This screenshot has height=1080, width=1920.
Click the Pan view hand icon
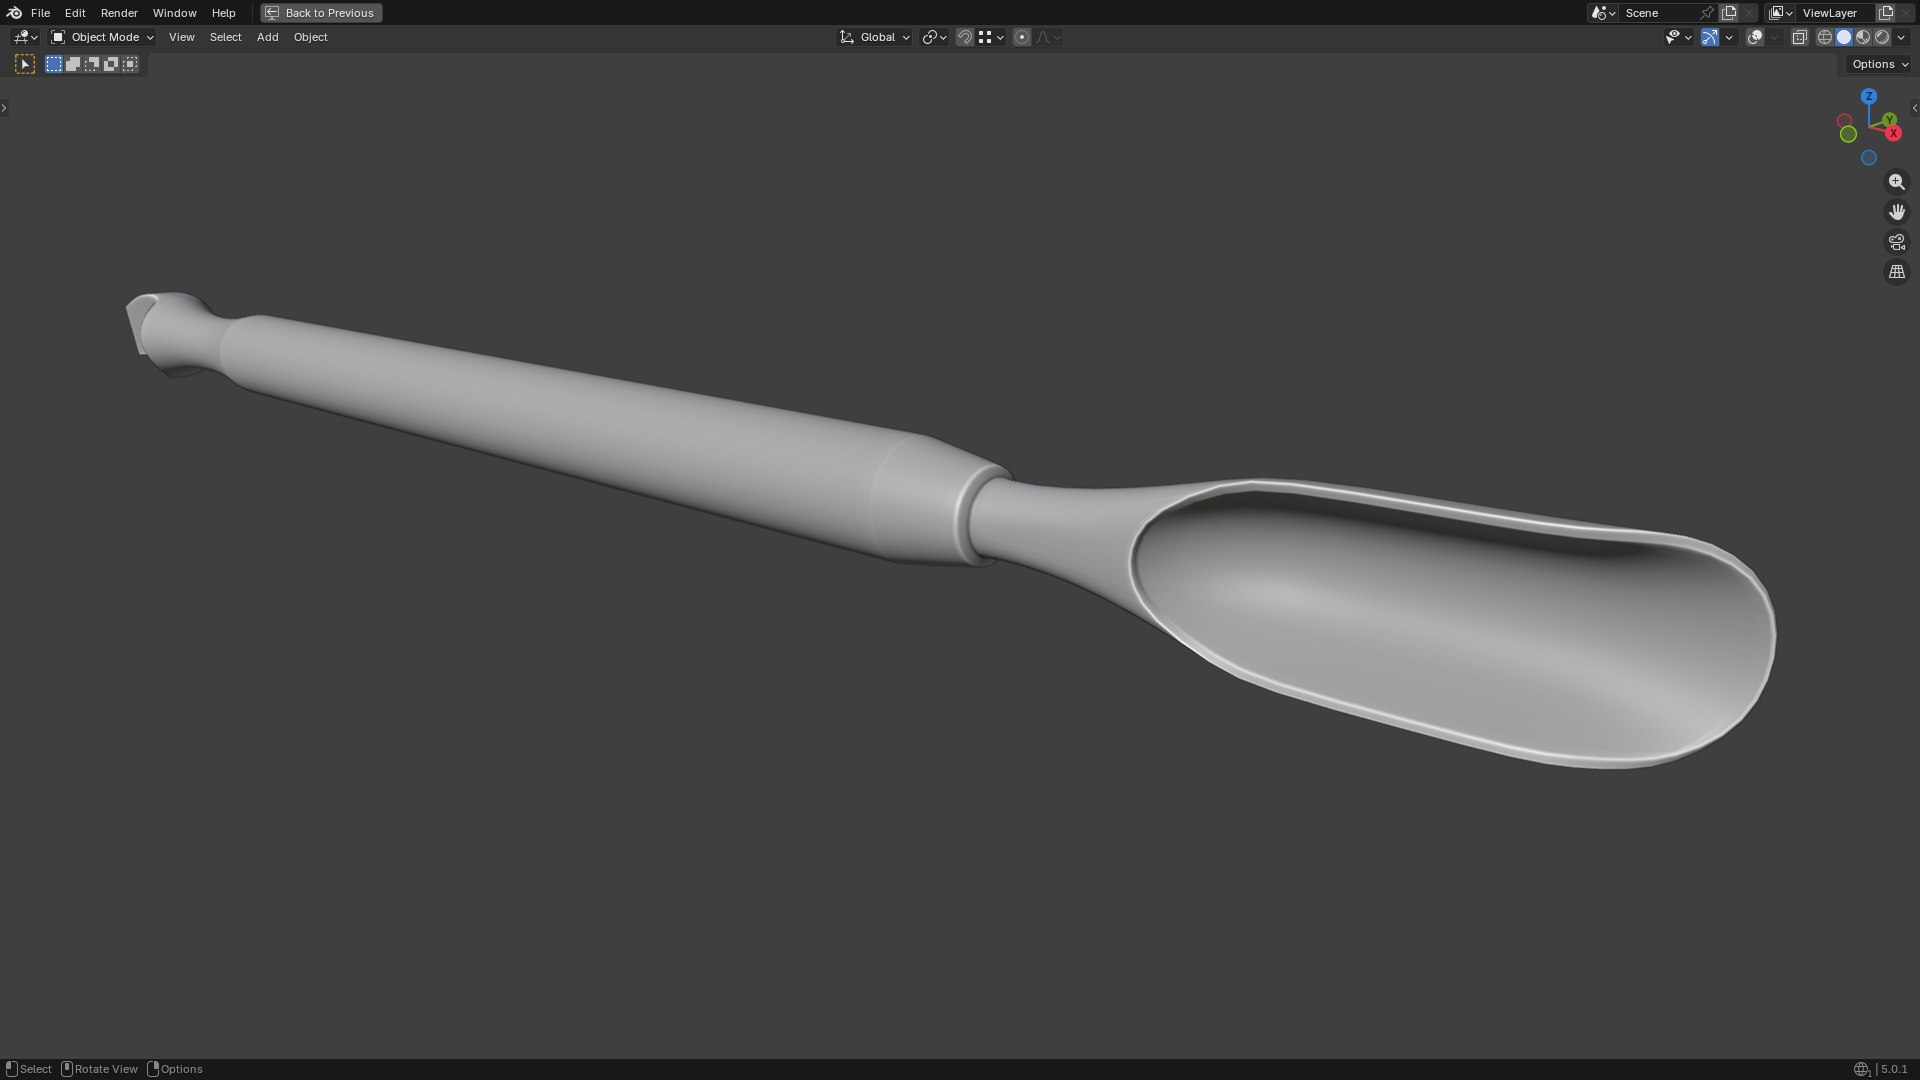(x=1897, y=212)
